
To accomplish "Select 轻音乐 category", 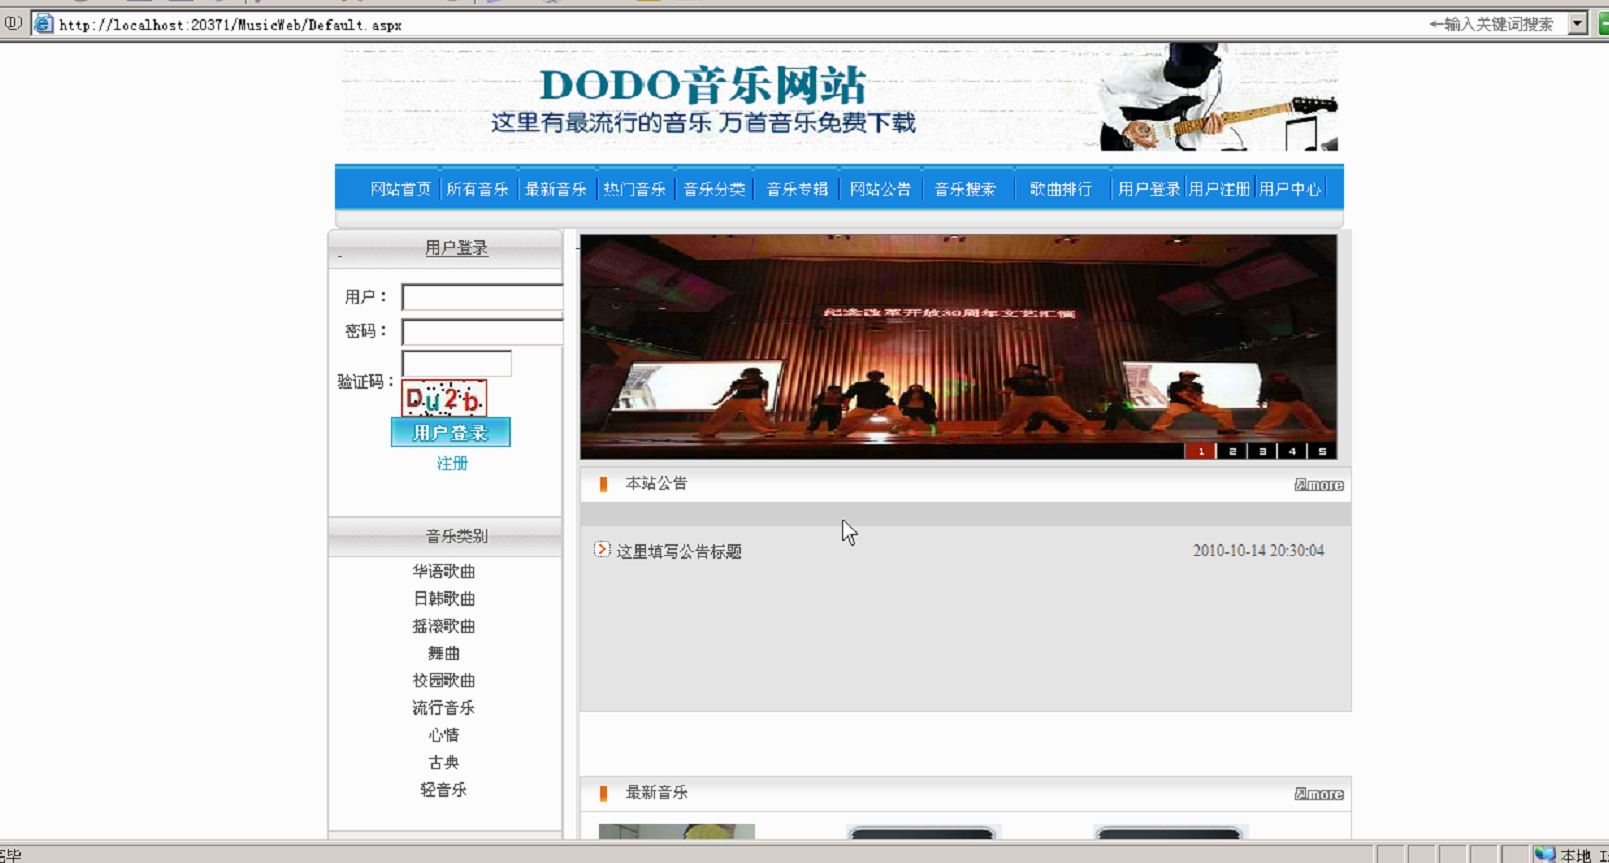I will click(444, 790).
